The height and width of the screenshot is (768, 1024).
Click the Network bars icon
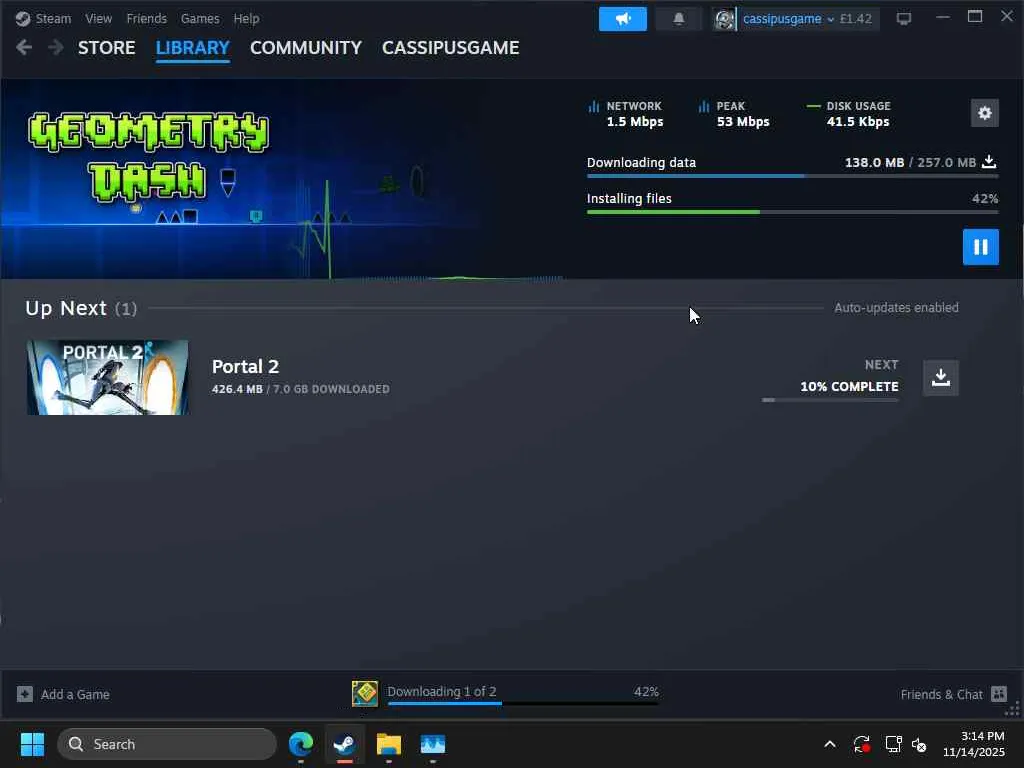click(x=594, y=106)
